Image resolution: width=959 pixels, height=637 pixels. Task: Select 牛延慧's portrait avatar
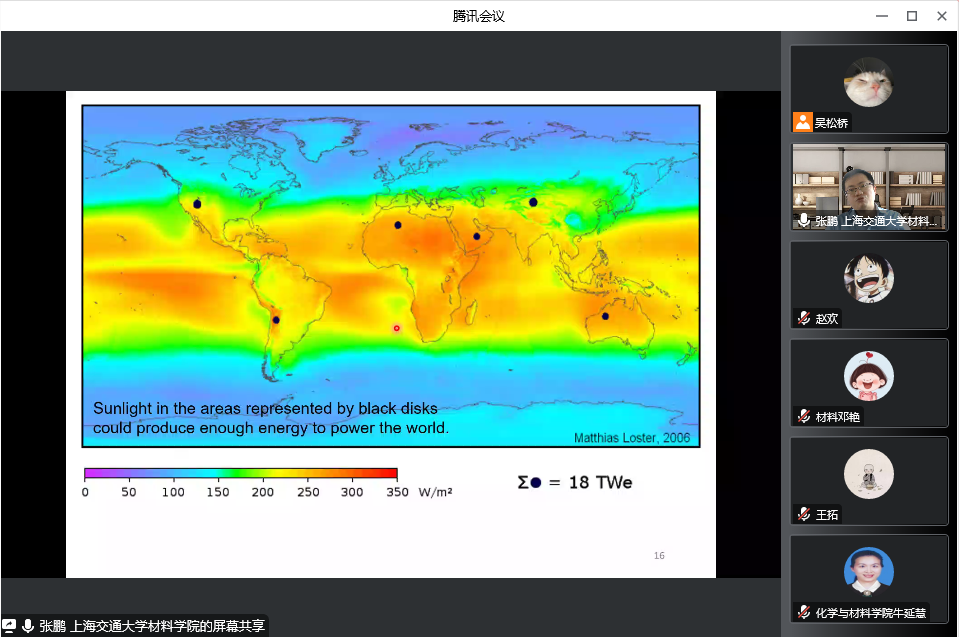pyautogui.click(x=868, y=572)
